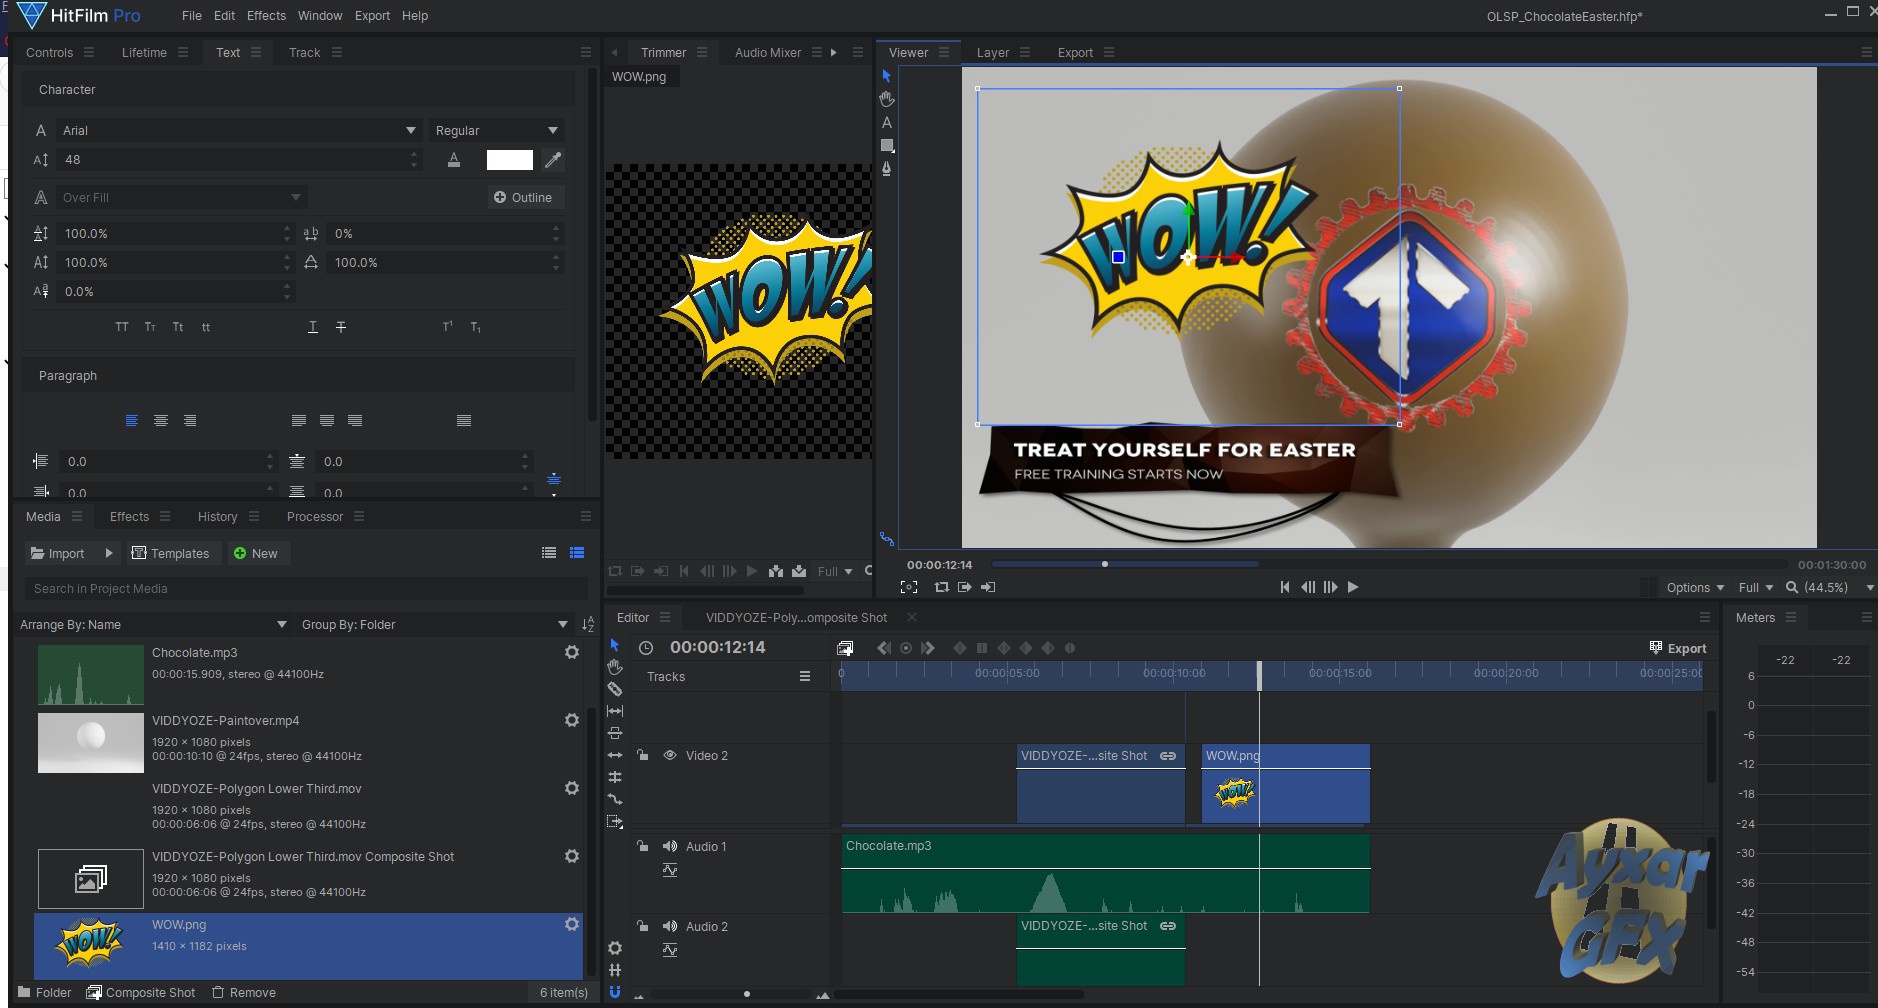The image size is (1878, 1008).
Task: Open the Regular font style dropdown
Action: 497,131
